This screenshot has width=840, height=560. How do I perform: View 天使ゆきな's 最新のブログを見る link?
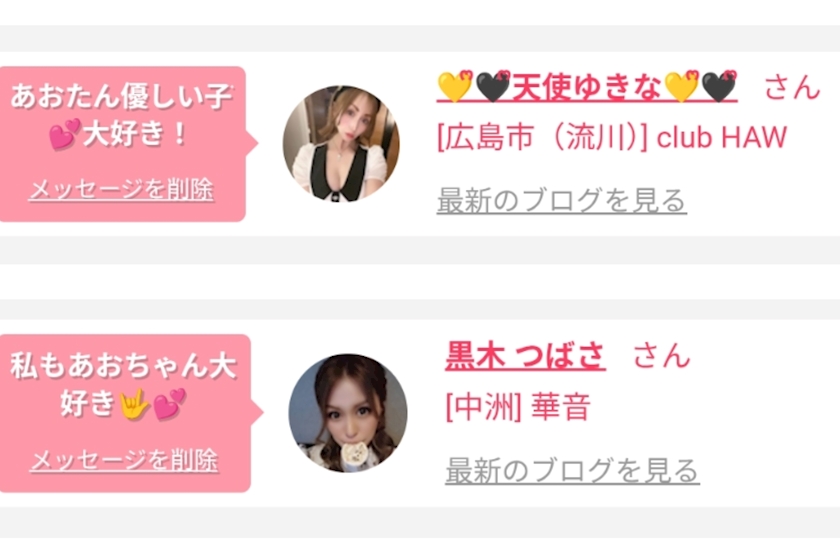point(561,200)
